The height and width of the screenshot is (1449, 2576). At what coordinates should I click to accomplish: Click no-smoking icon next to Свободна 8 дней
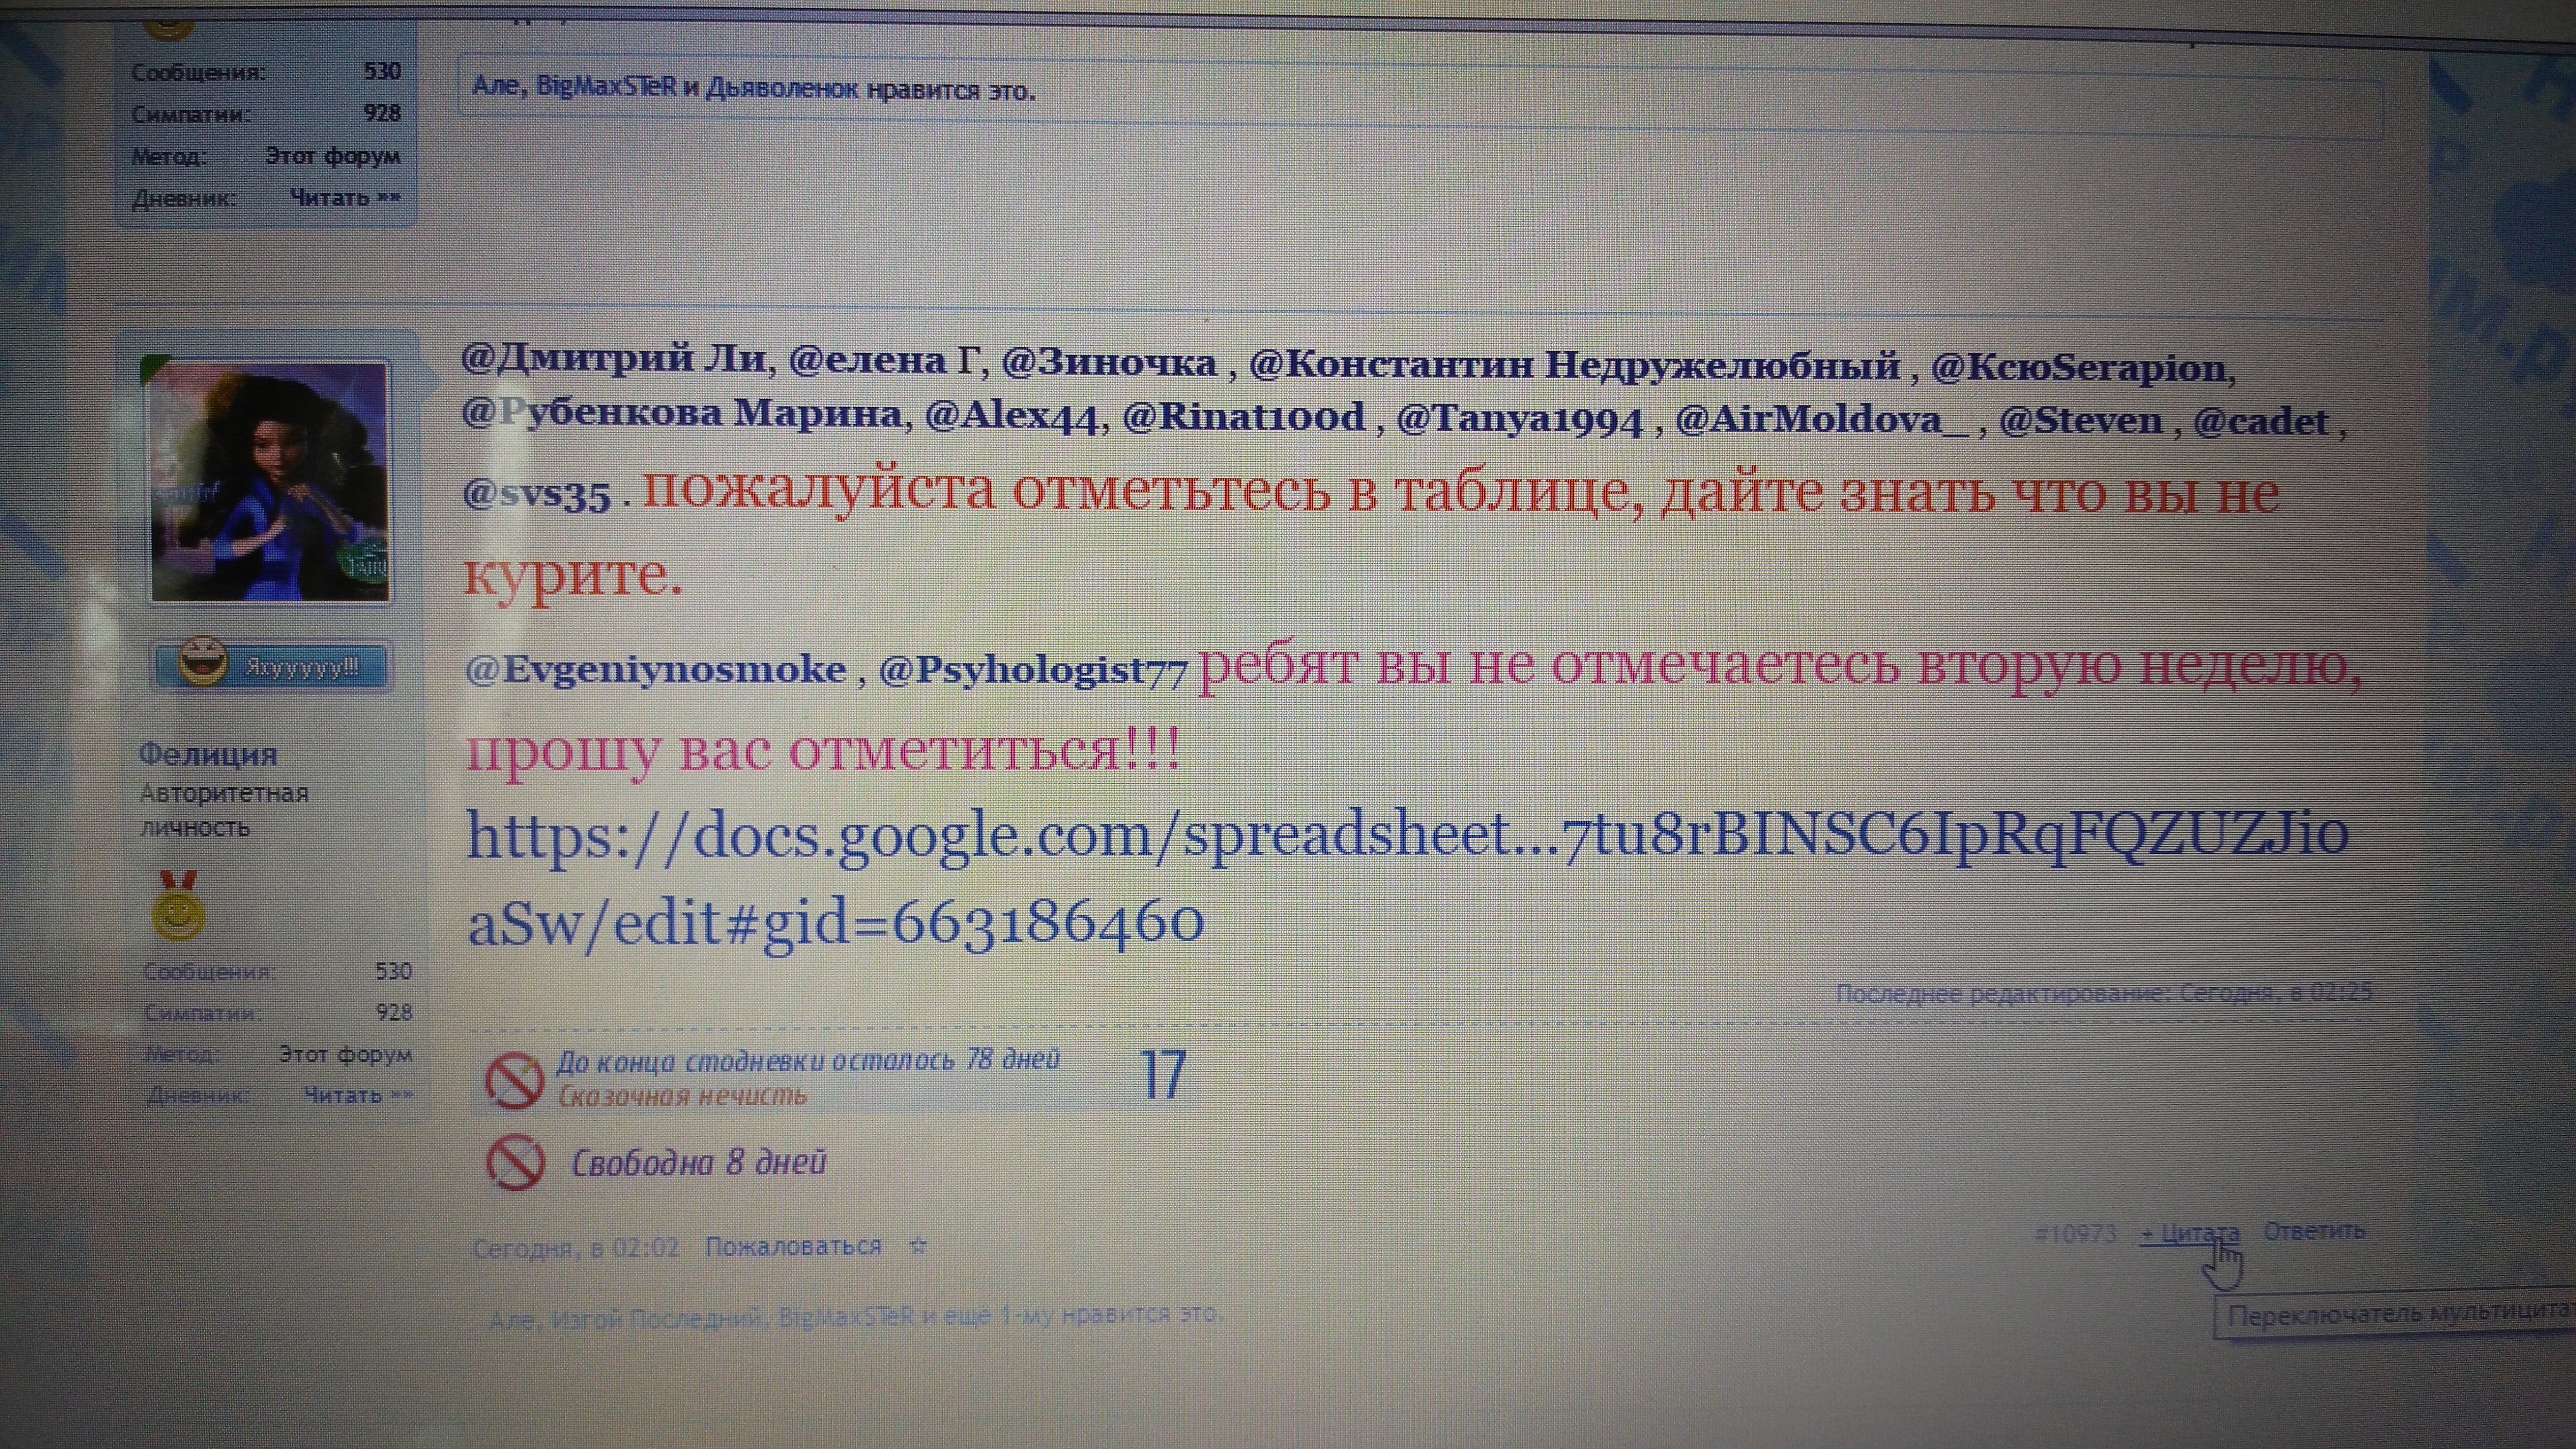point(515,1163)
